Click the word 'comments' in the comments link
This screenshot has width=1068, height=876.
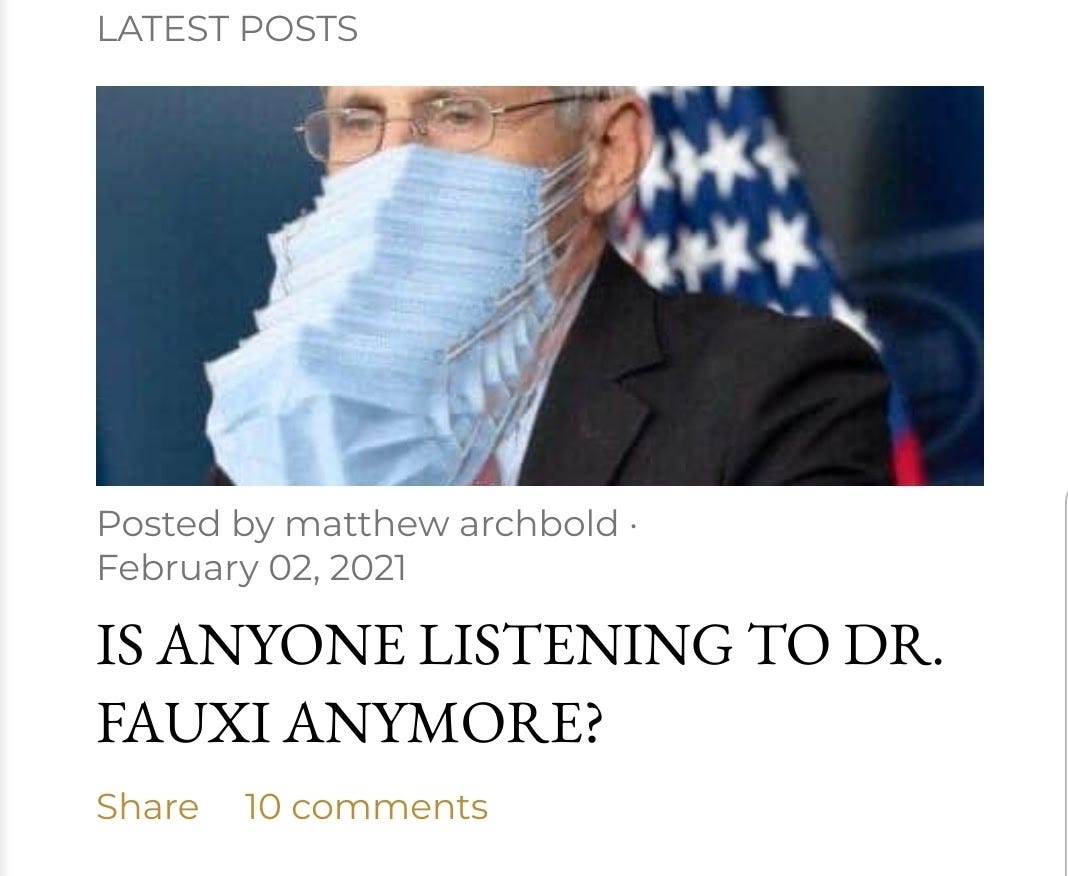[x=390, y=807]
